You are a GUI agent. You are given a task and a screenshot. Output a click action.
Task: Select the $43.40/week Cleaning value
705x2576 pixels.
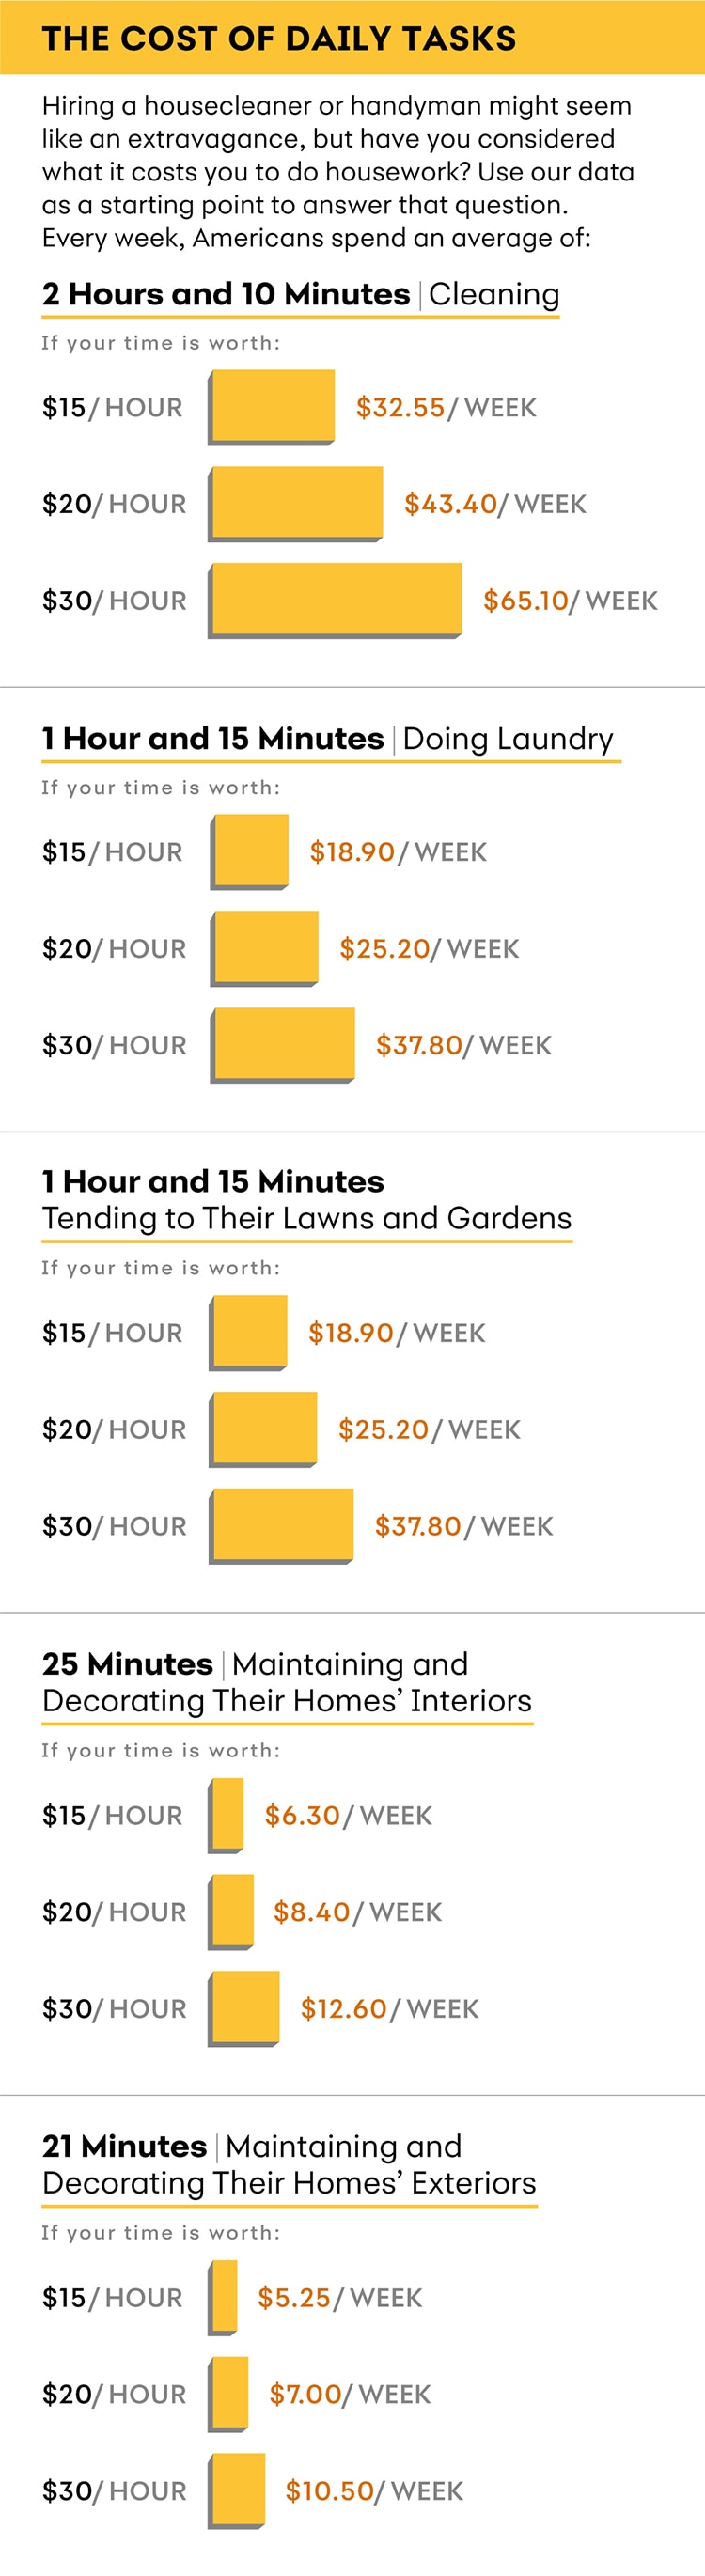point(495,504)
